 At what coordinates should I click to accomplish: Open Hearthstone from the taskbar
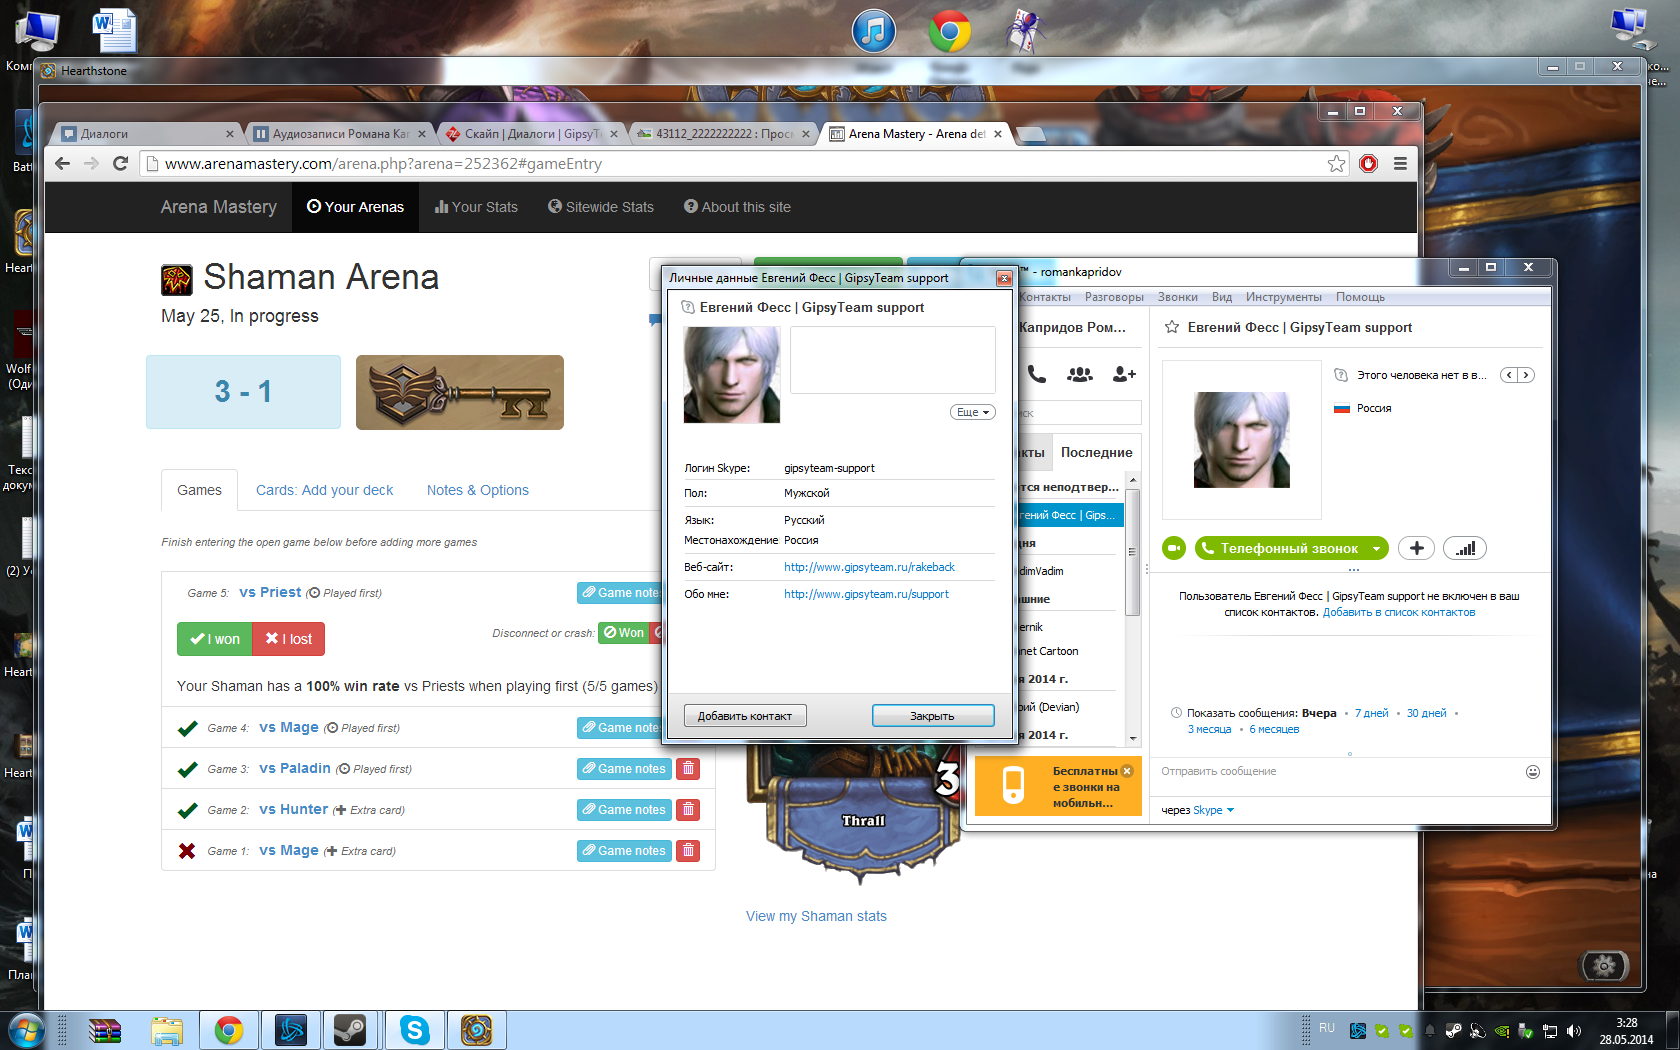476,1030
